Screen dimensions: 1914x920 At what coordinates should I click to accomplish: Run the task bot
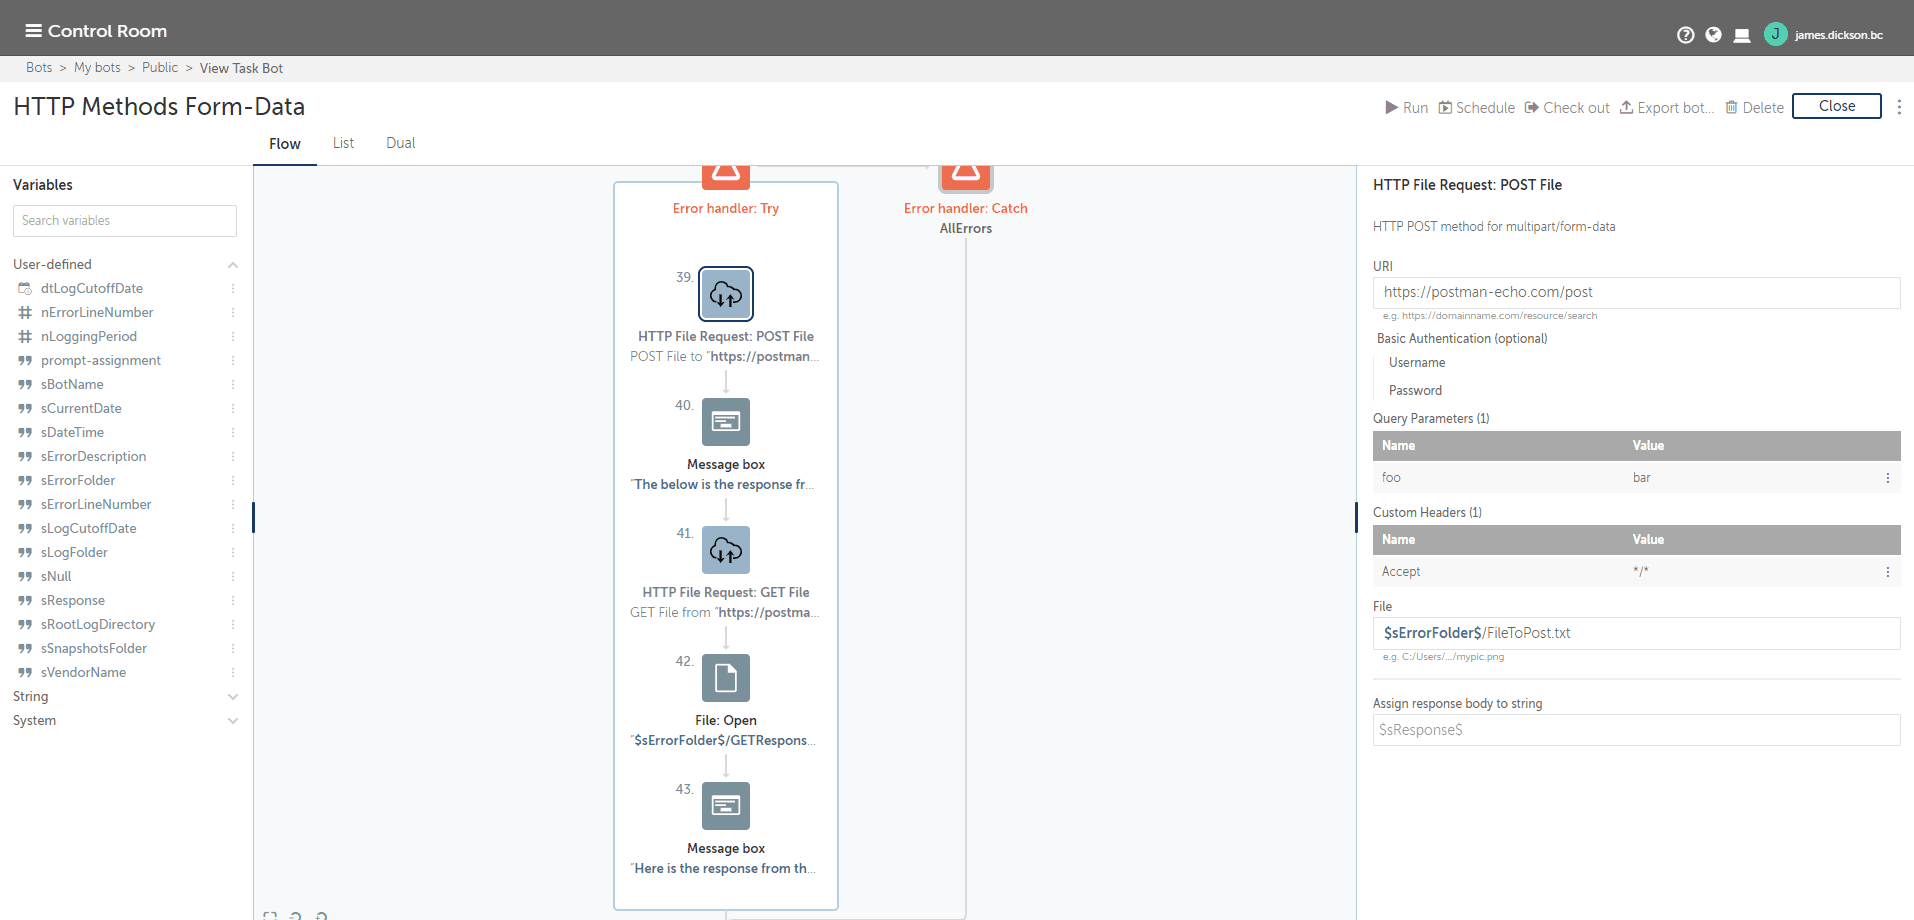click(1406, 108)
